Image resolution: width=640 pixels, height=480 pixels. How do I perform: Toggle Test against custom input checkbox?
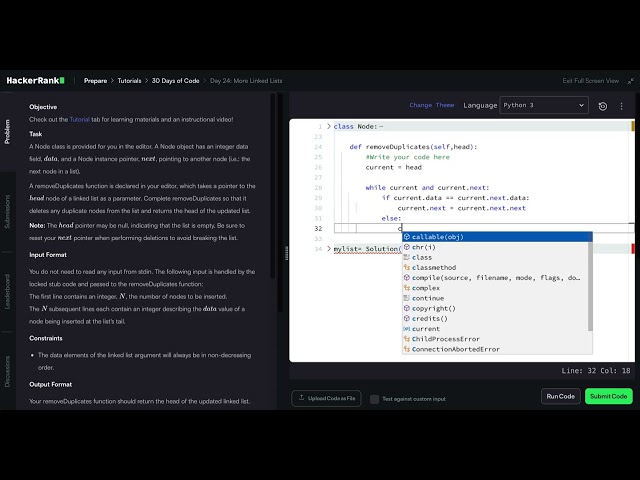[374, 399]
